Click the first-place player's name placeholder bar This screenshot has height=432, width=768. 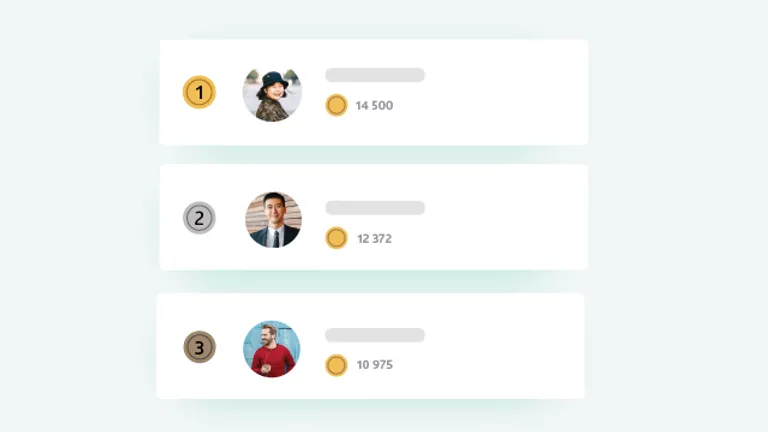point(375,75)
